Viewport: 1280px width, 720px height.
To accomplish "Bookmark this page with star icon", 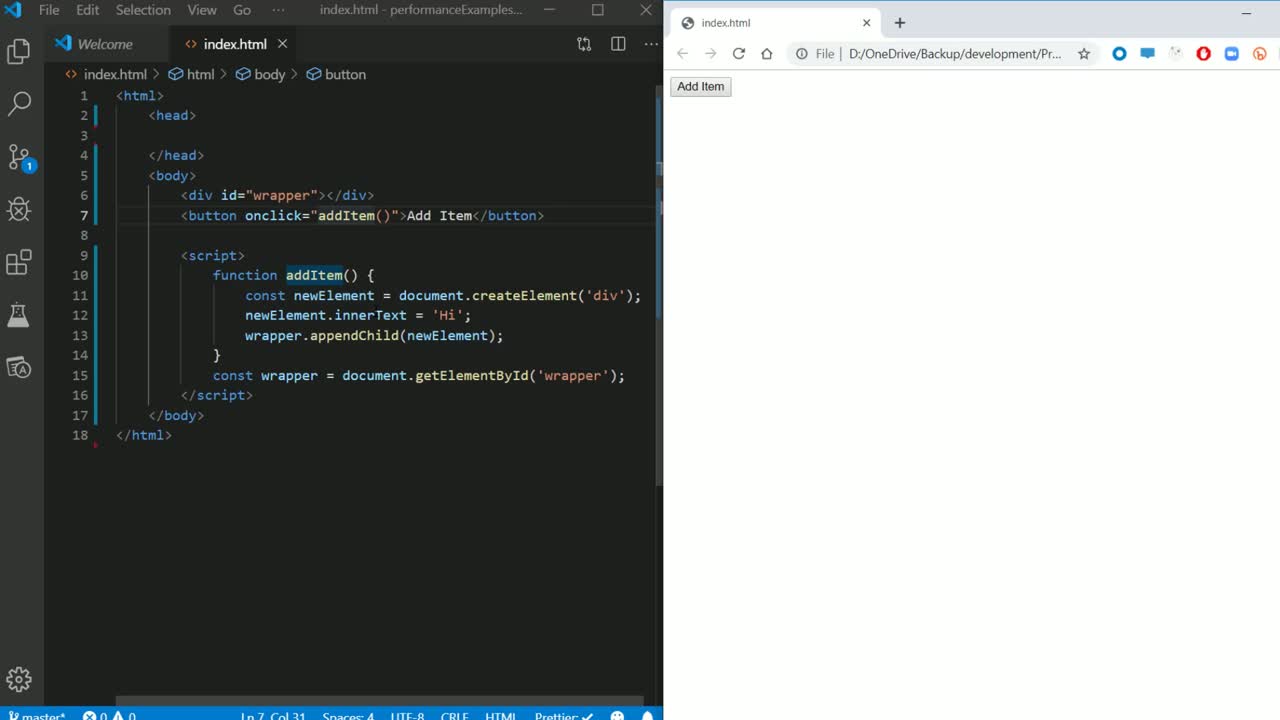I will point(1083,54).
